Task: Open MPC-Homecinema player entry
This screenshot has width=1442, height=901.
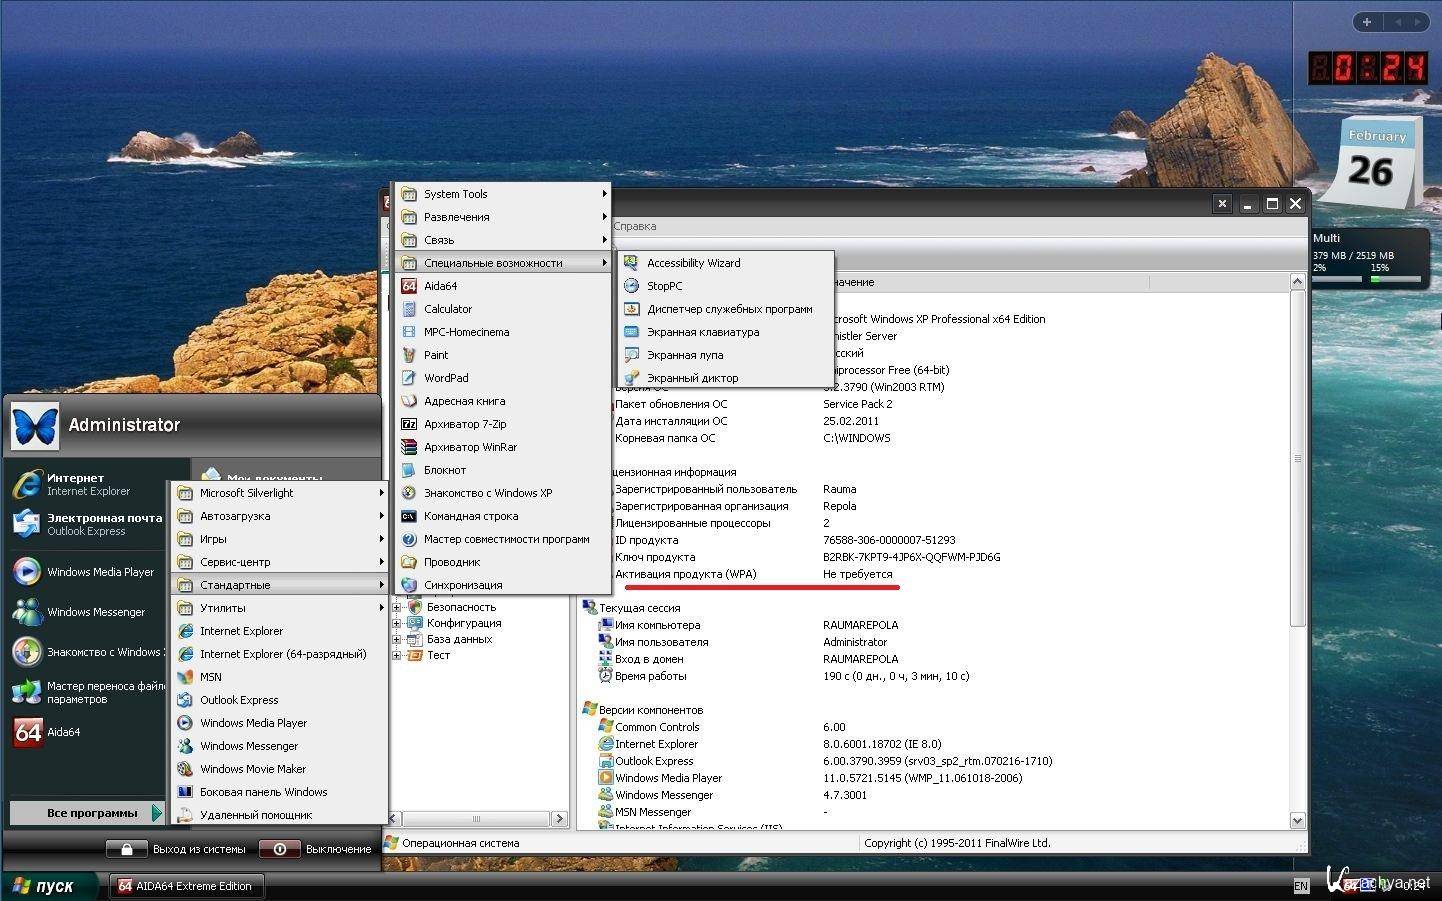Action: (502, 332)
